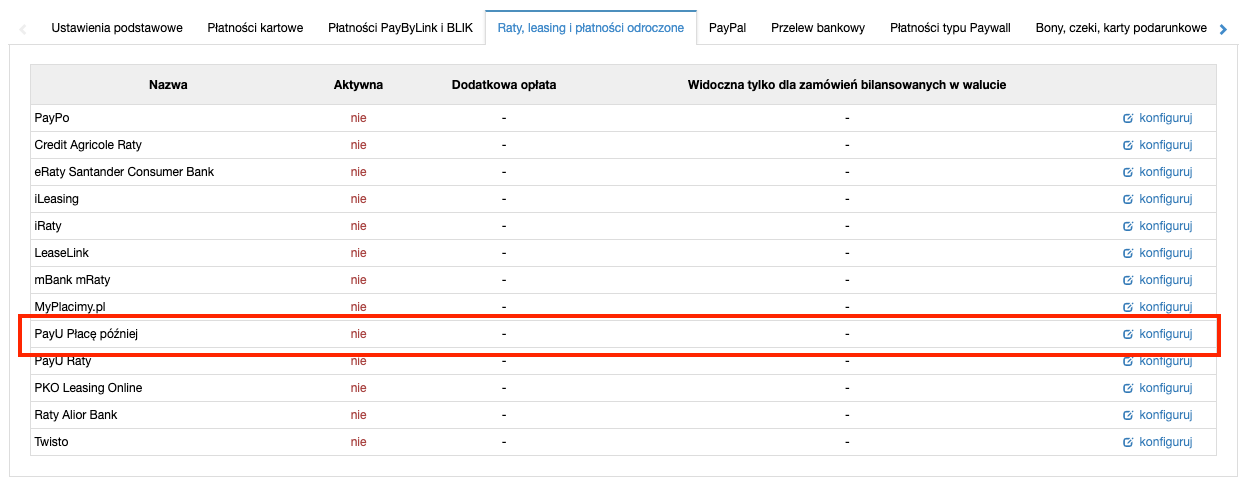The width and height of the screenshot is (1245, 485).
Task: Select the PKO Leasing Online name cell
Action: pyautogui.click(x=88, y=388)
